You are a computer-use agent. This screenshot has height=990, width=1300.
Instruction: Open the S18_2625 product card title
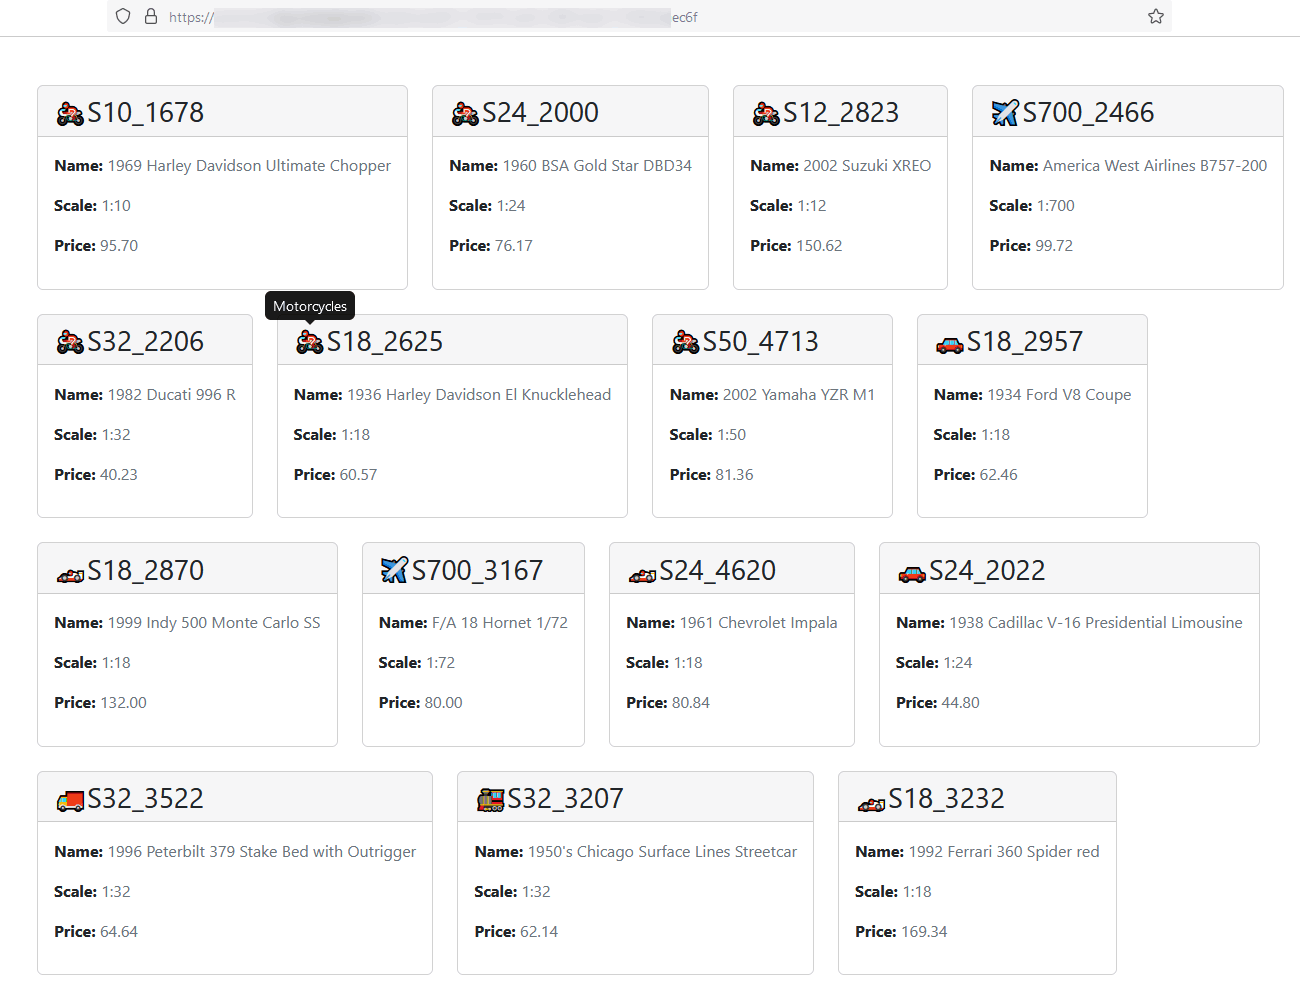click(384, 341)
